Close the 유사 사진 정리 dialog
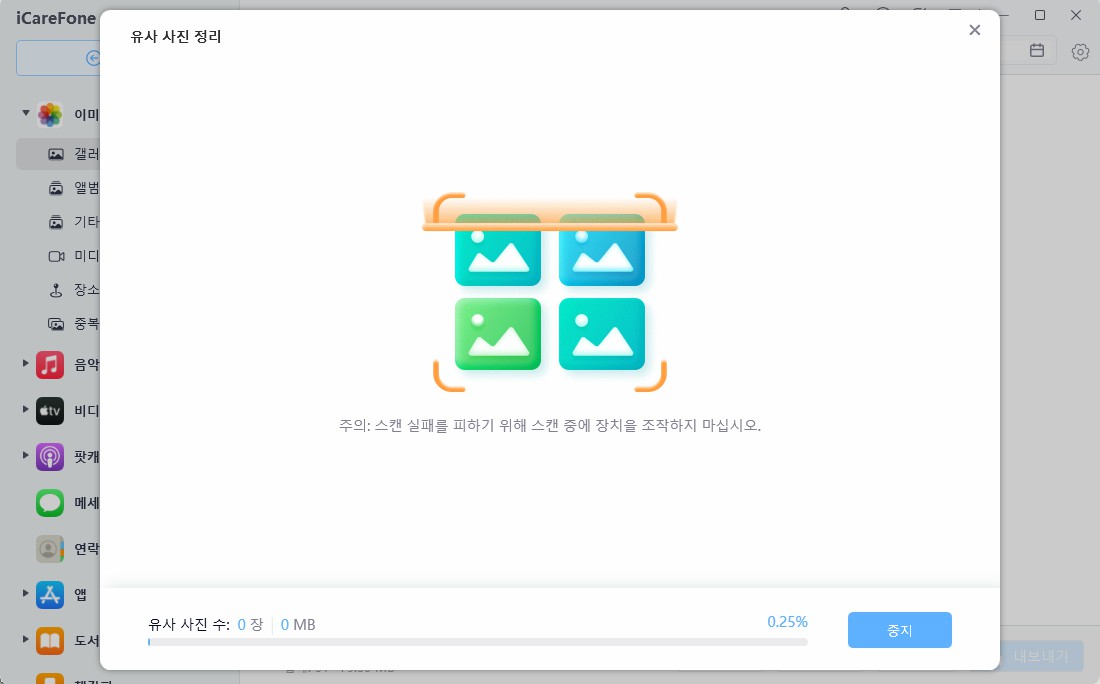Viewport: 1100px width, 684px height. (x=975, y=30)
